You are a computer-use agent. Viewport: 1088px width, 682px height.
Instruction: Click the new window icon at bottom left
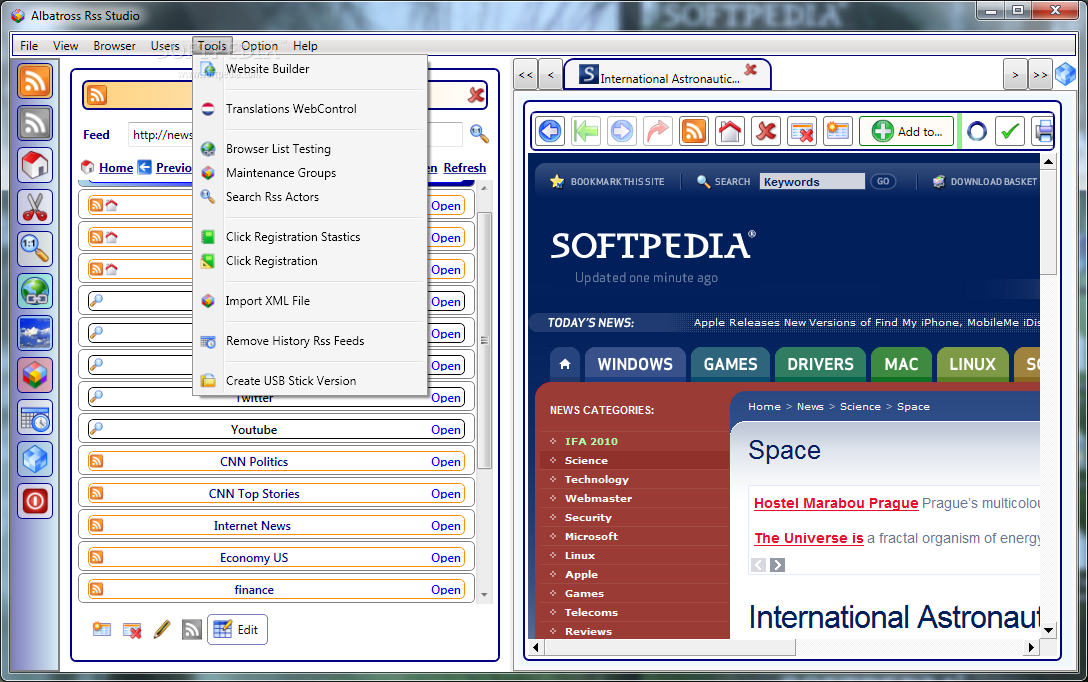click(x=102, y=629)
